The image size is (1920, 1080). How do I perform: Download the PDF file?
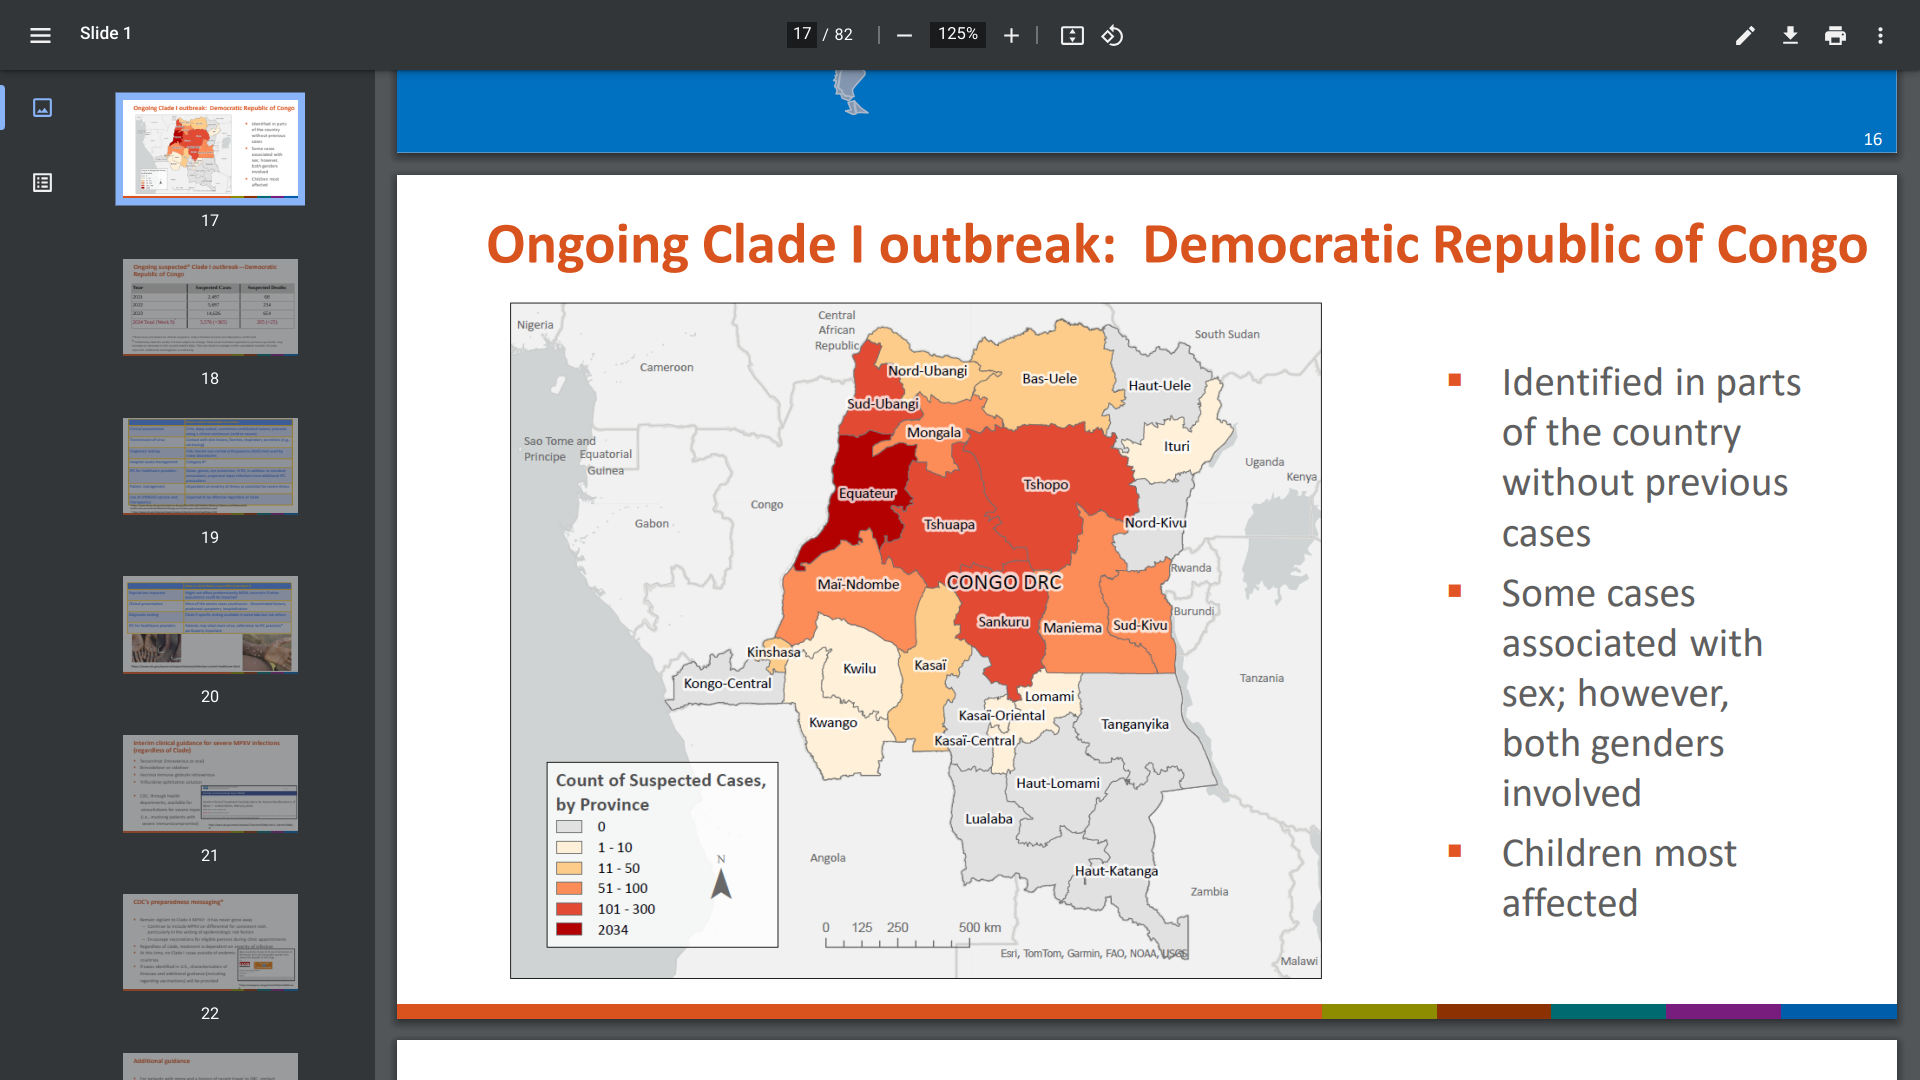[1790, 35]
